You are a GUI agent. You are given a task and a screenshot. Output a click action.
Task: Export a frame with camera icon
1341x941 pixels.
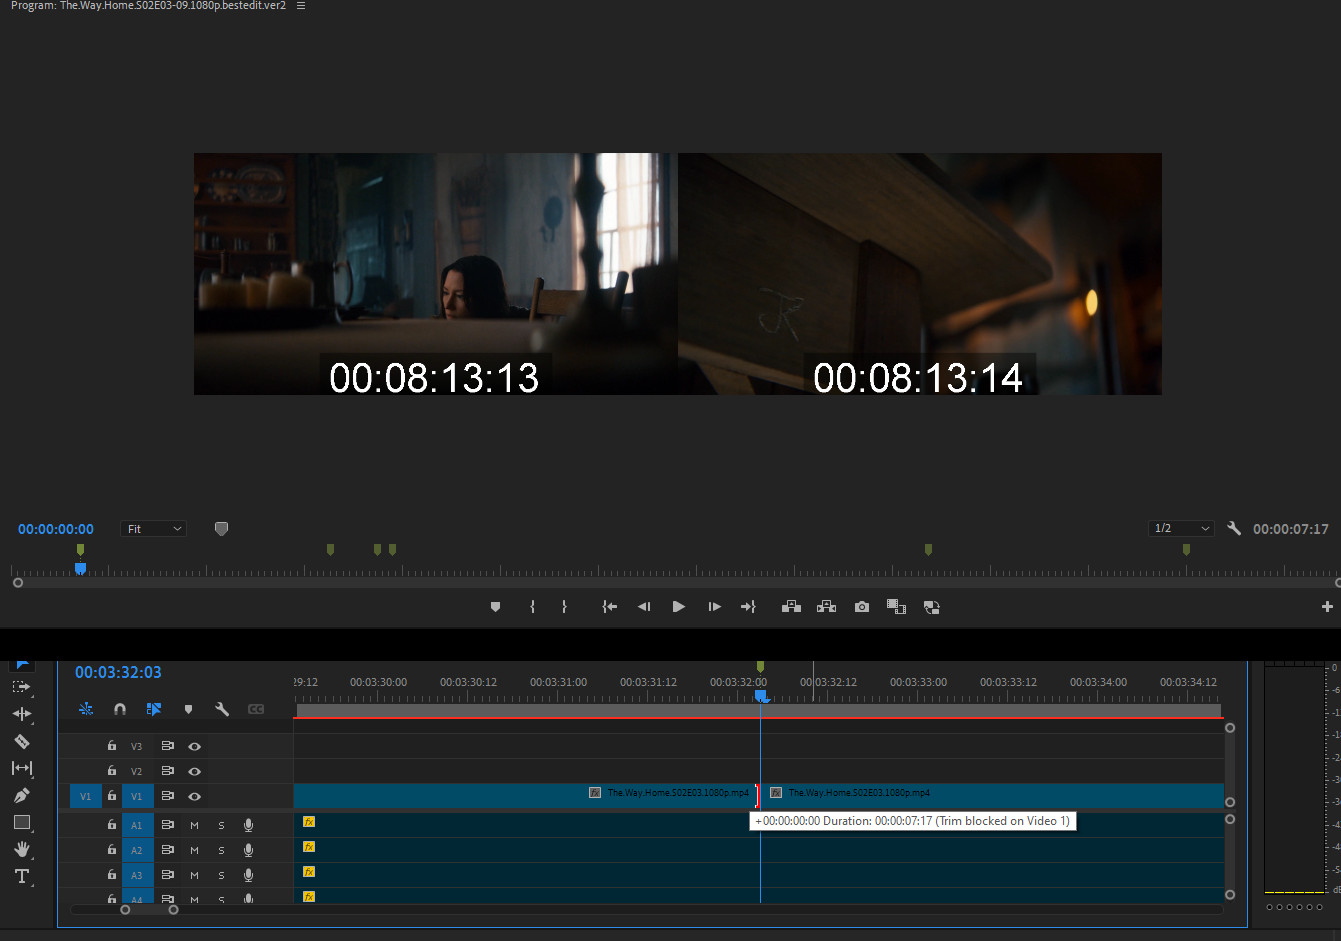pos(862,607)
